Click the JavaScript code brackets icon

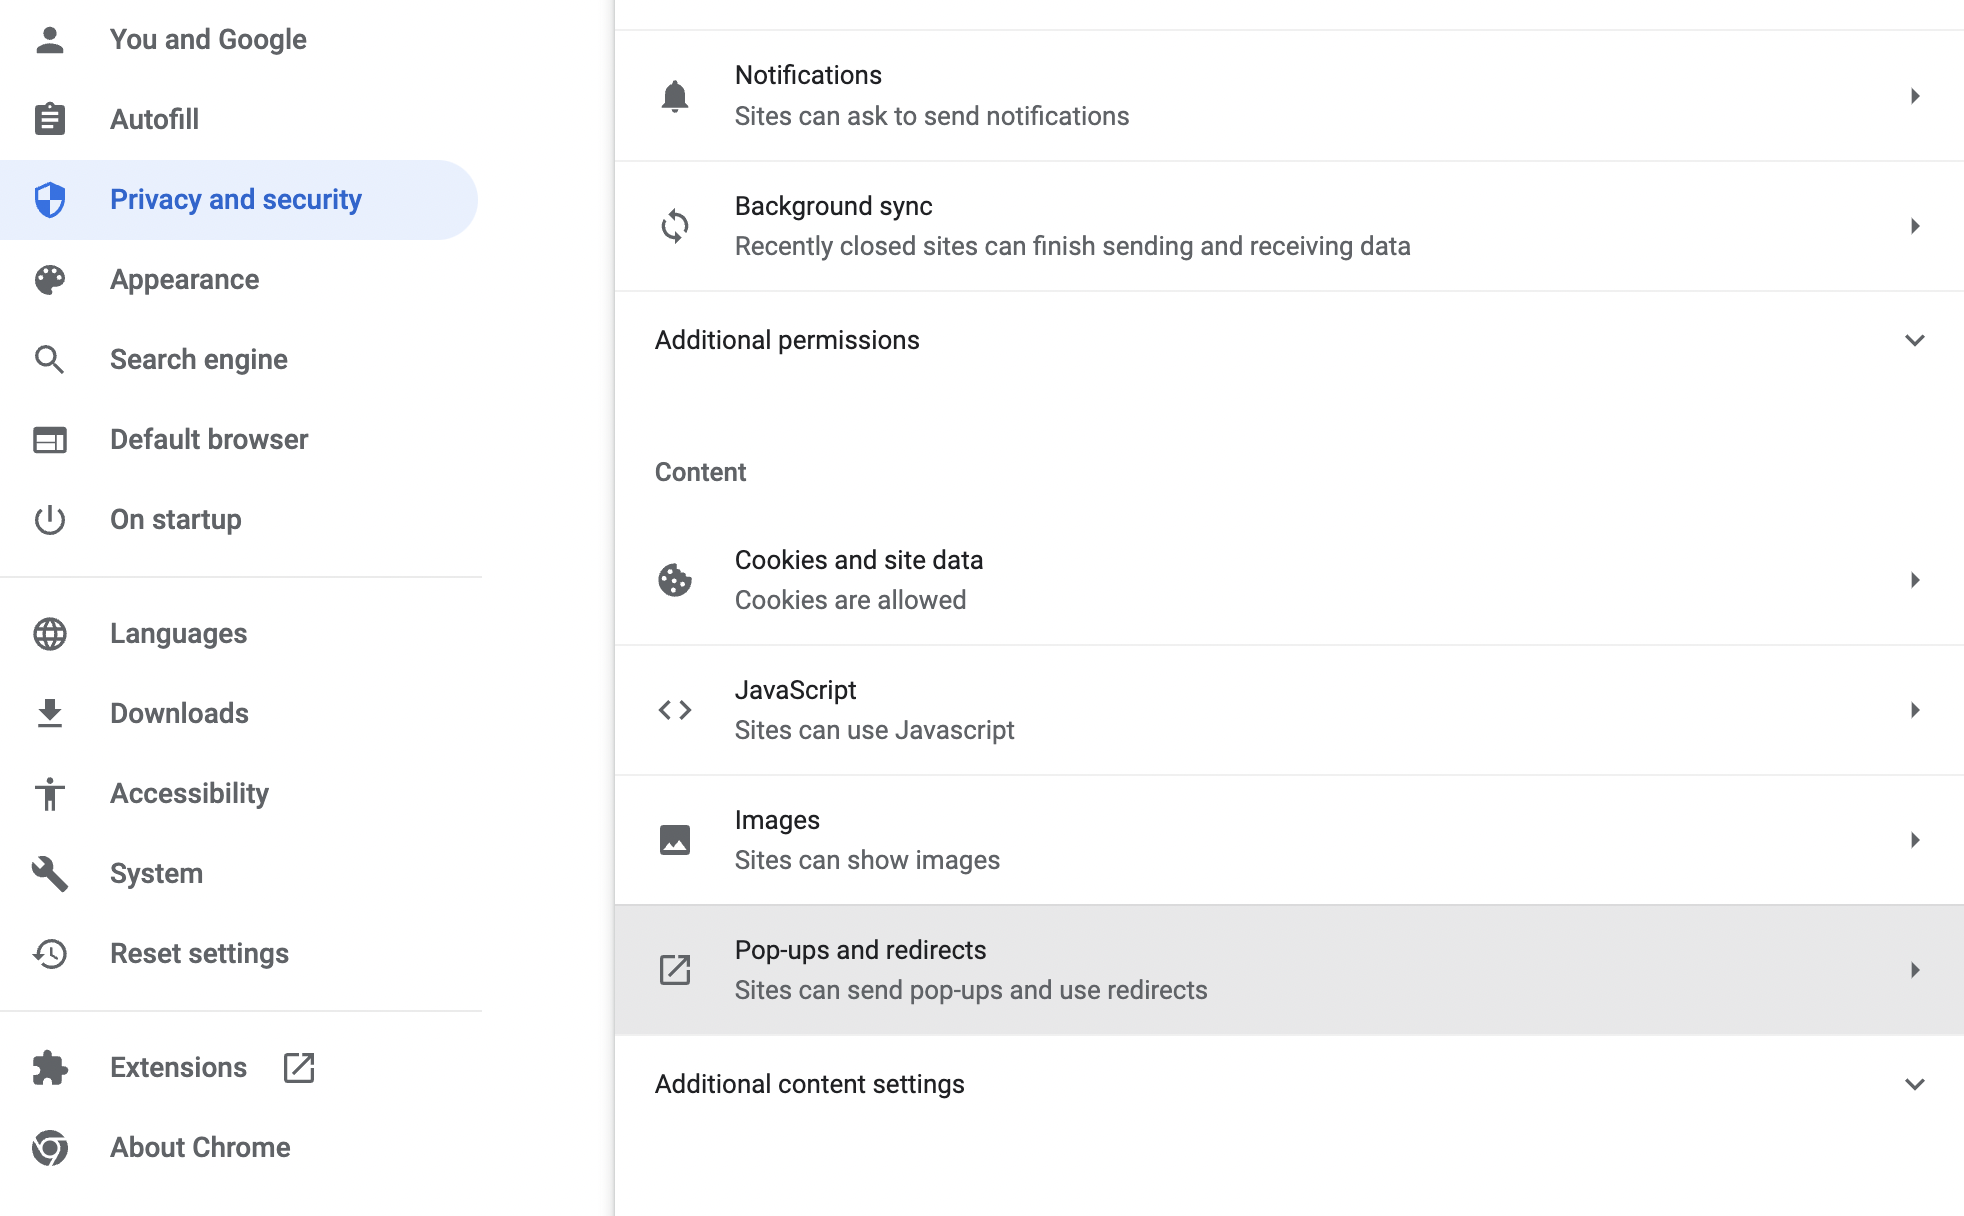[x=675, y=710]
